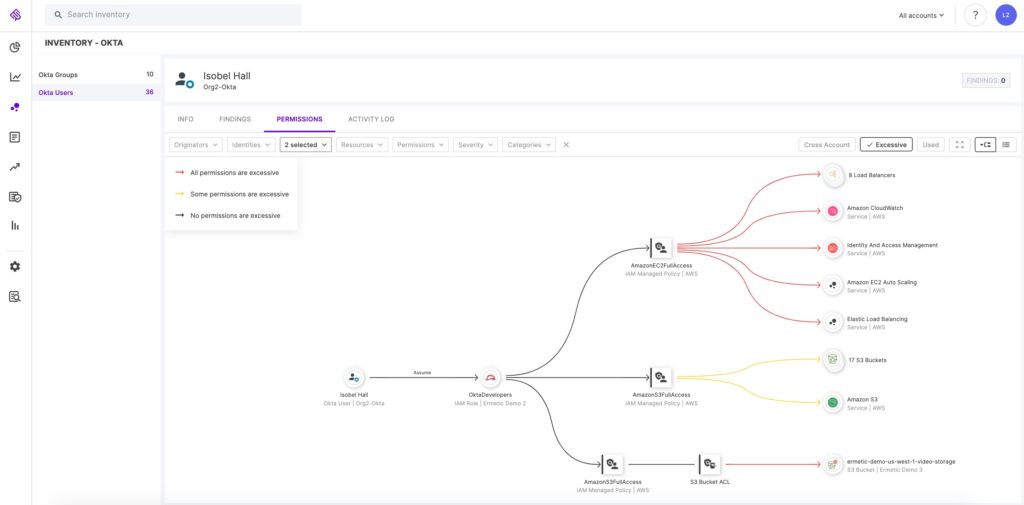Click the 8 Load Balancers node icon
This screenshot has width=1024, height=505.
coord(833,174)
